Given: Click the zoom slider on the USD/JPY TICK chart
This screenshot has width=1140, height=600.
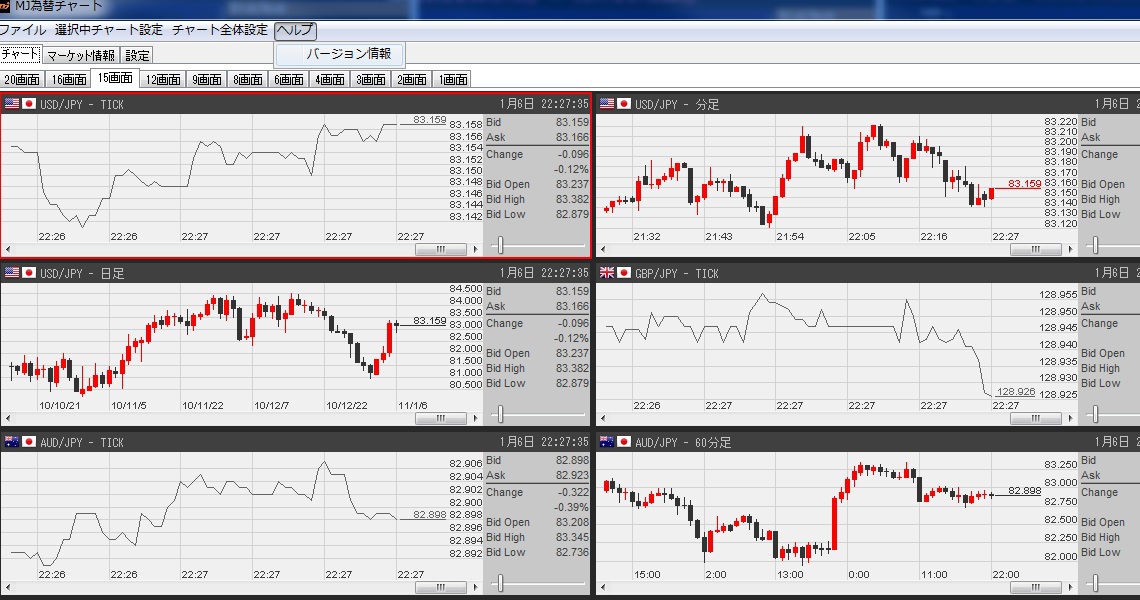Looking at the screenshot, I should pos(500,246).
